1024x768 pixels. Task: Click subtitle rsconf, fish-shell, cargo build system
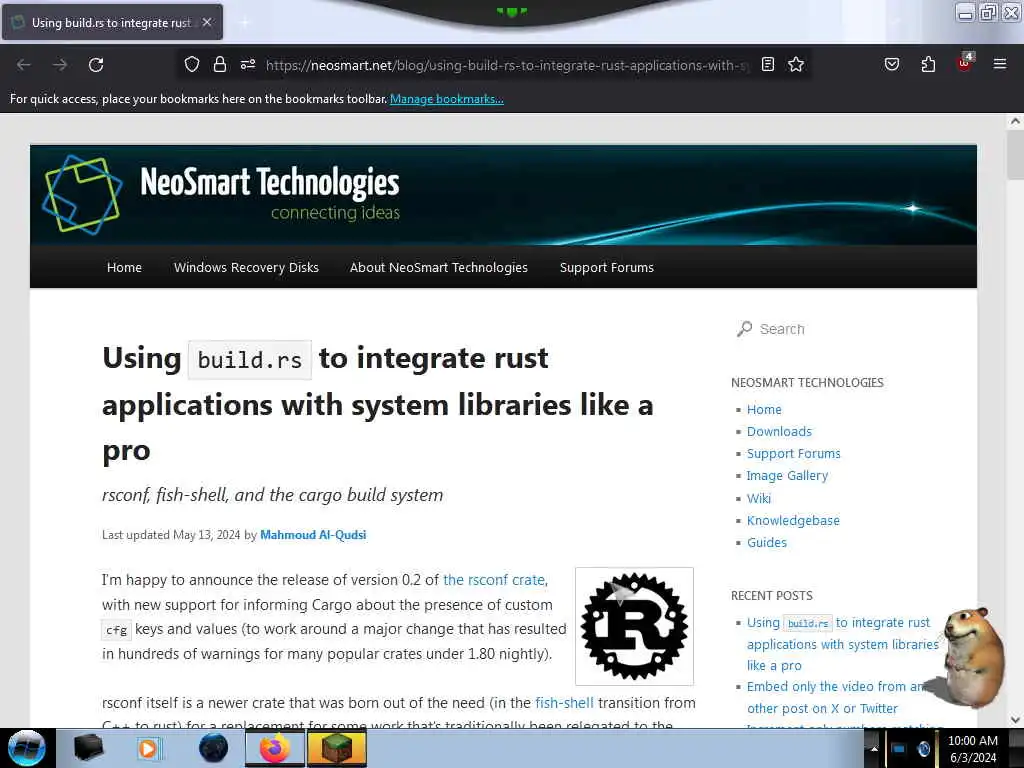coord(272,495)
